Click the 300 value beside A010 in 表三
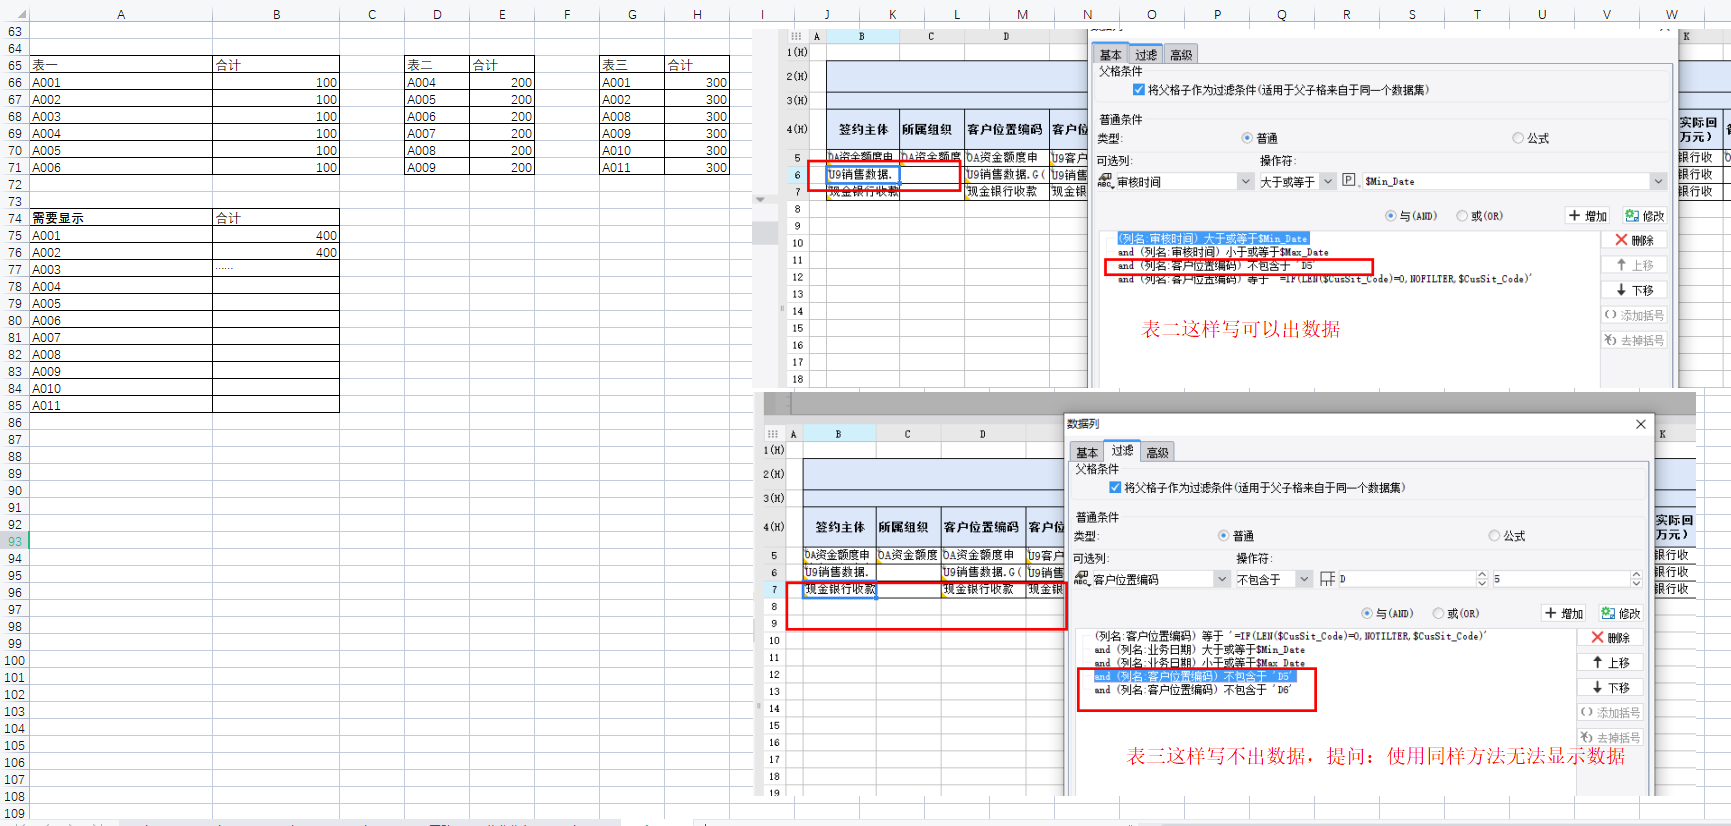Image resolution: width=1731 pixels, height=826 pixels. click(x=697, y=151)
